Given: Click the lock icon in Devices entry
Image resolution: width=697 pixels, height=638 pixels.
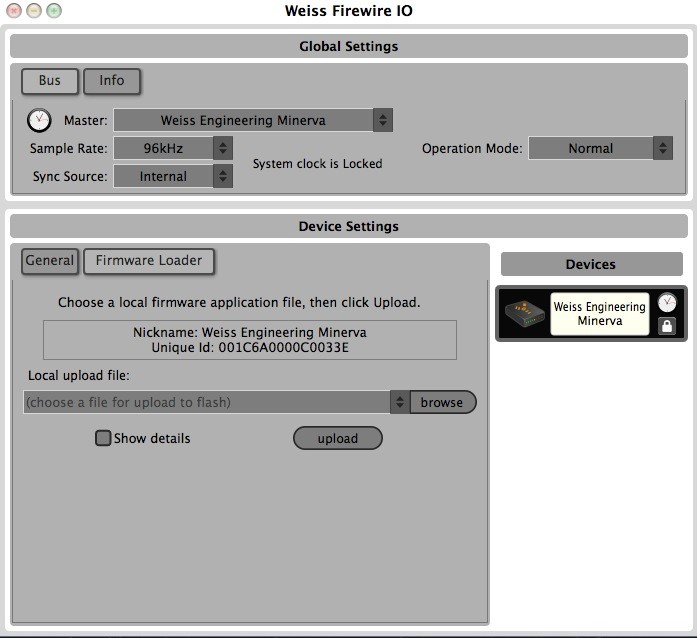Looking at the screenshot, I should tap(667, 326).
